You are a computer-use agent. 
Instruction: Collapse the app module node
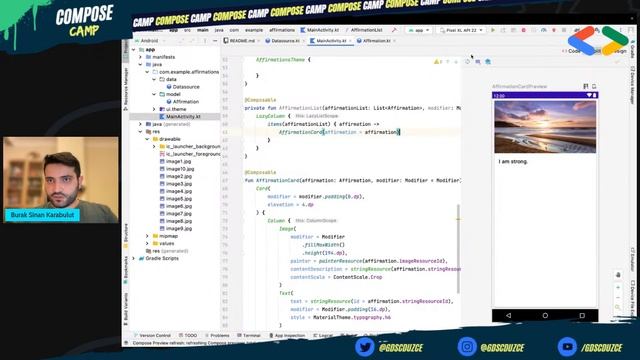pyautogui.click(x=133, y=50)
